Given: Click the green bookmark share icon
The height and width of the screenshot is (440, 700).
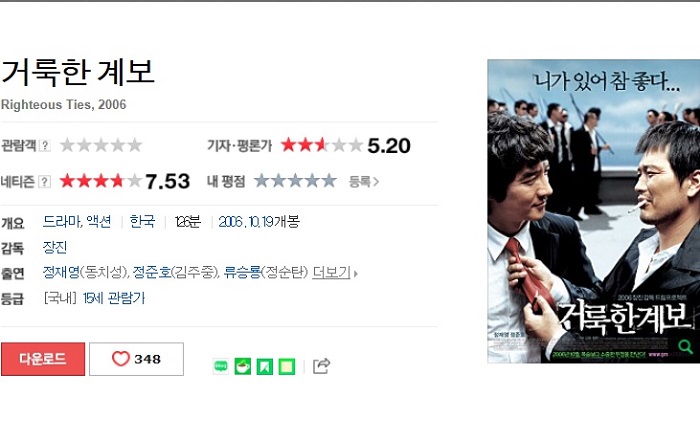Looking at the screenshot, I should point(265,366).
